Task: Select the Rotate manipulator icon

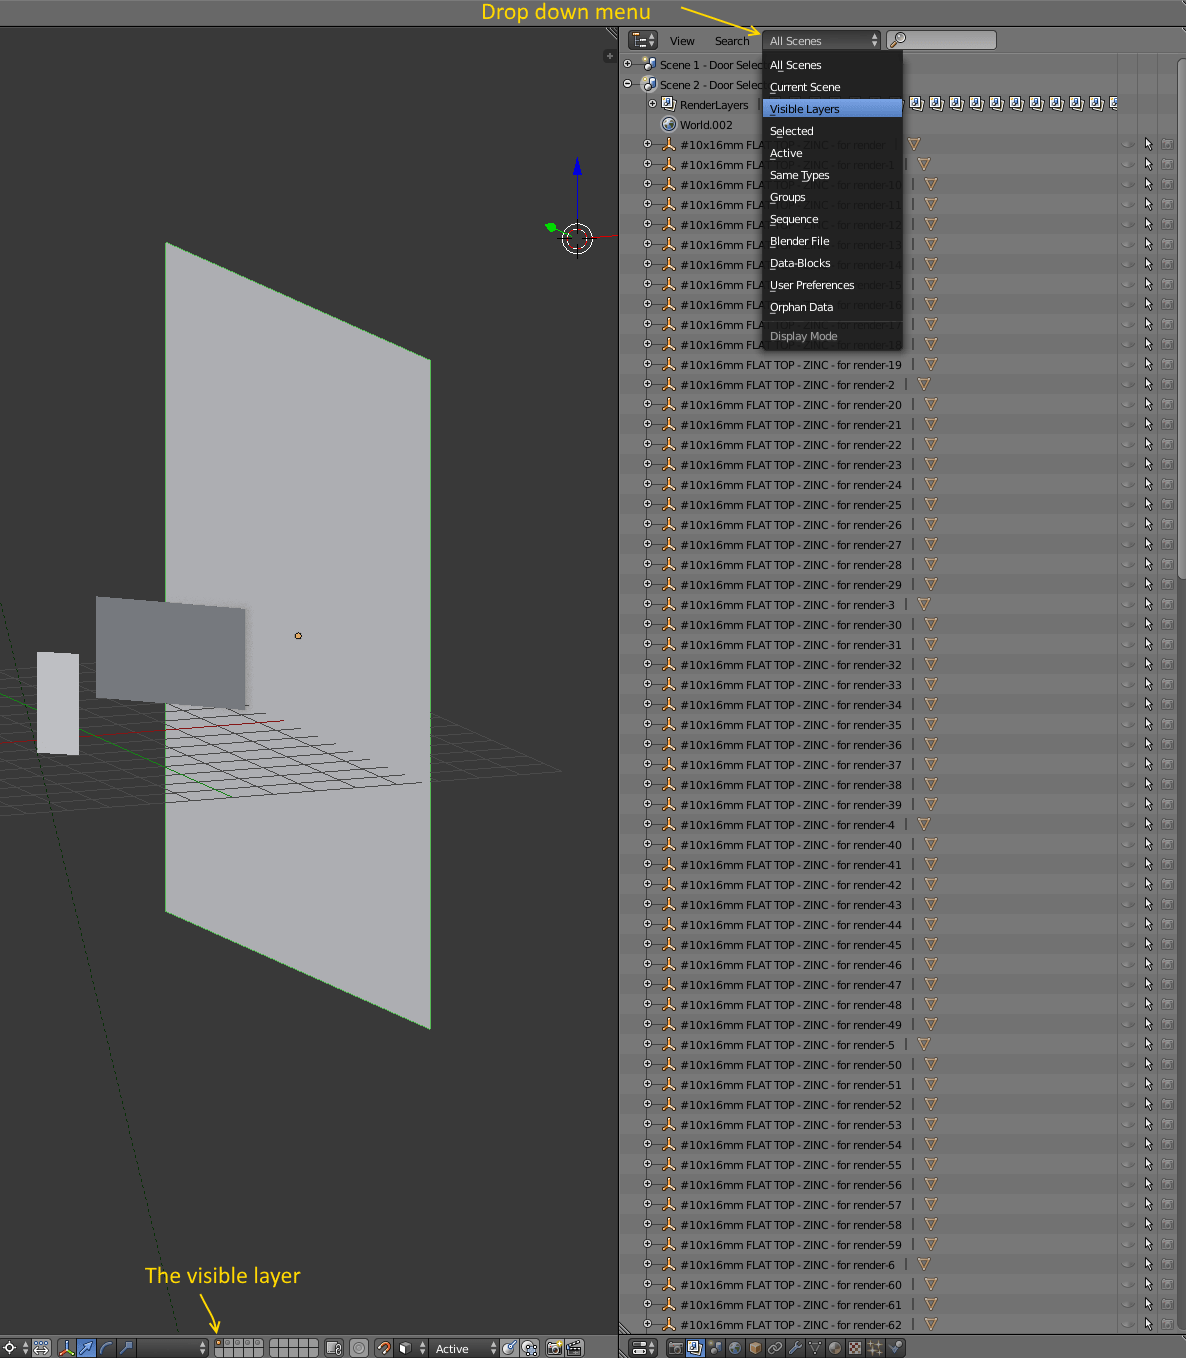Action: pos(106,1348)
